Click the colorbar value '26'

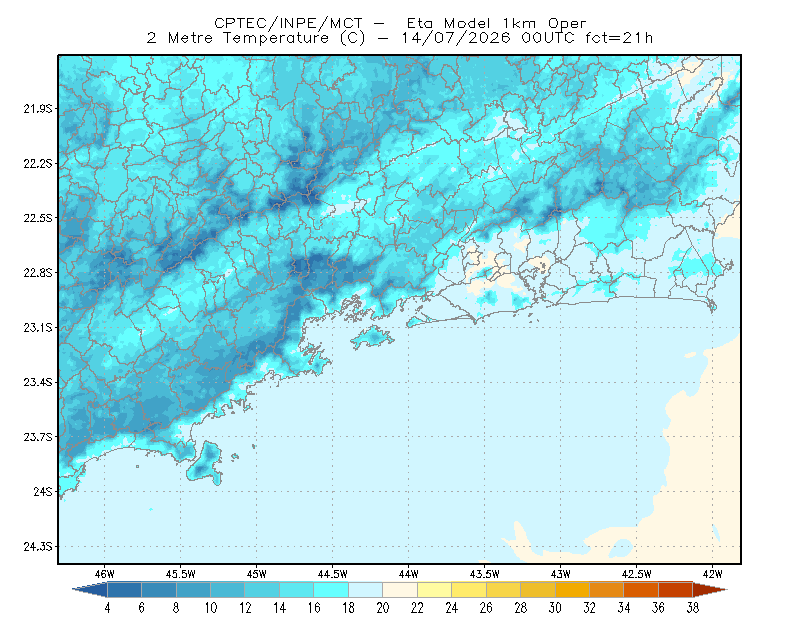tap(486, 608)
